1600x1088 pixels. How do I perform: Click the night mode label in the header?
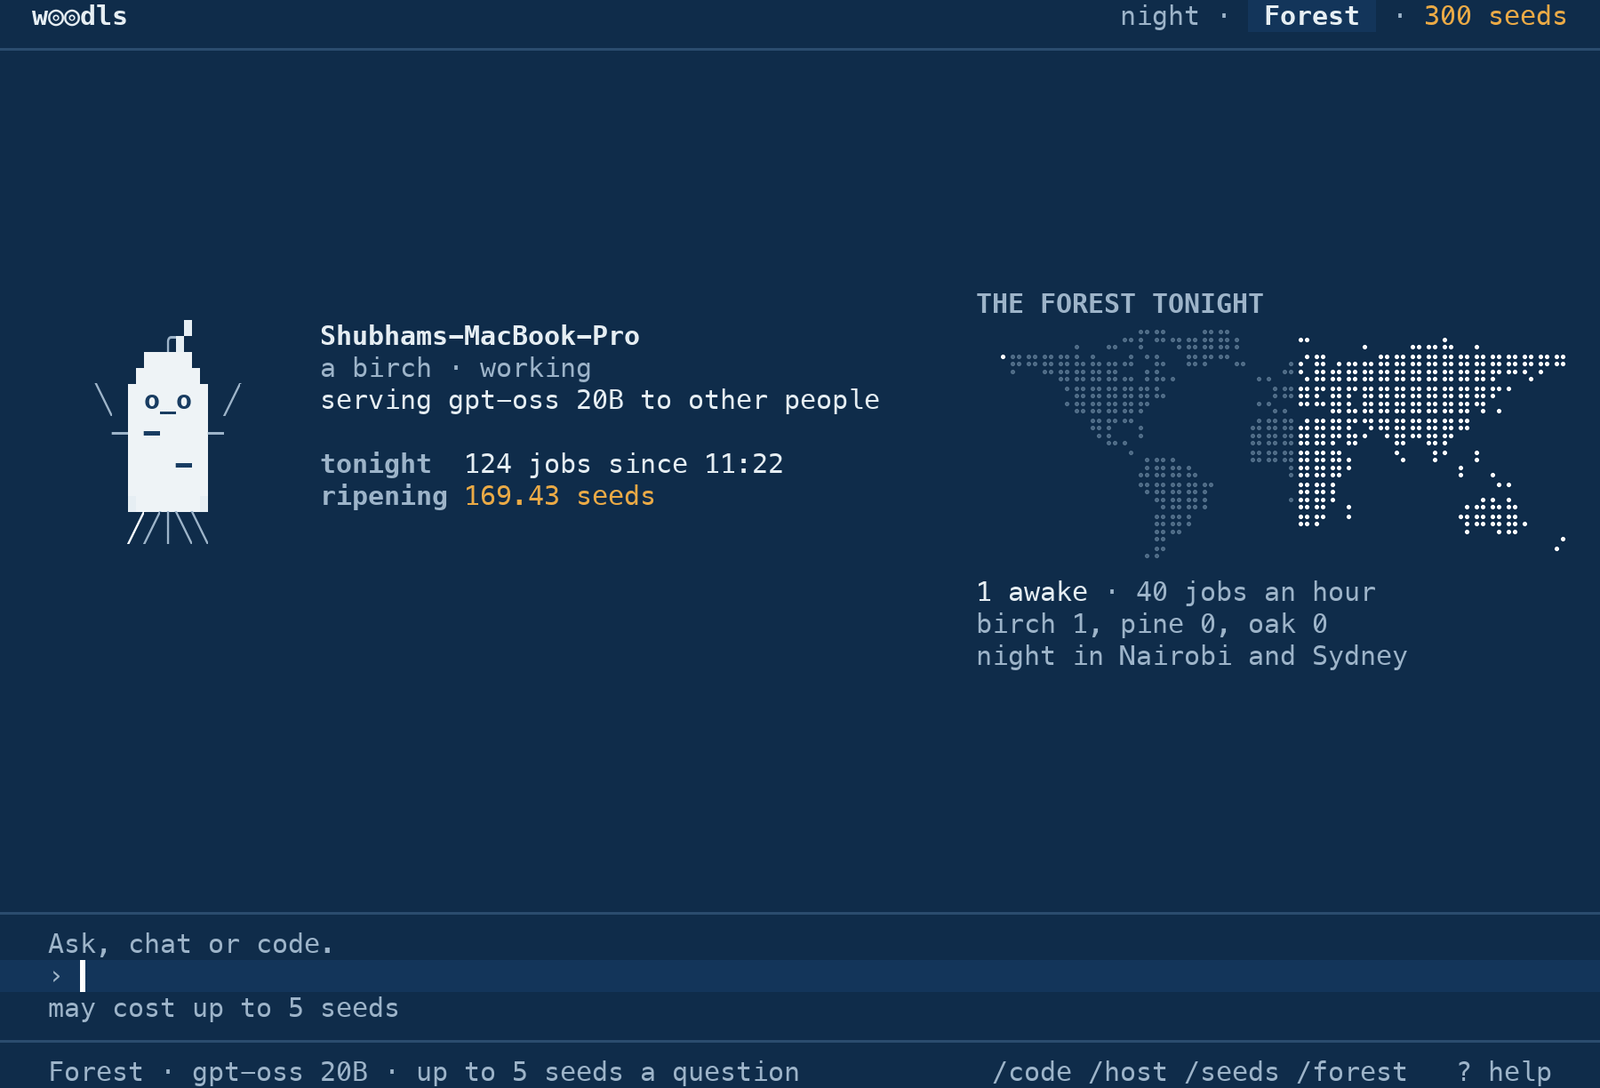[x=1159, y=16]
